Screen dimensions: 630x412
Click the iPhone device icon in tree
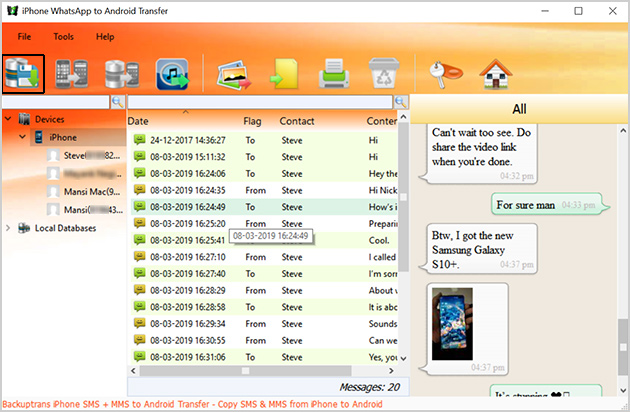(x=39, y=137)
